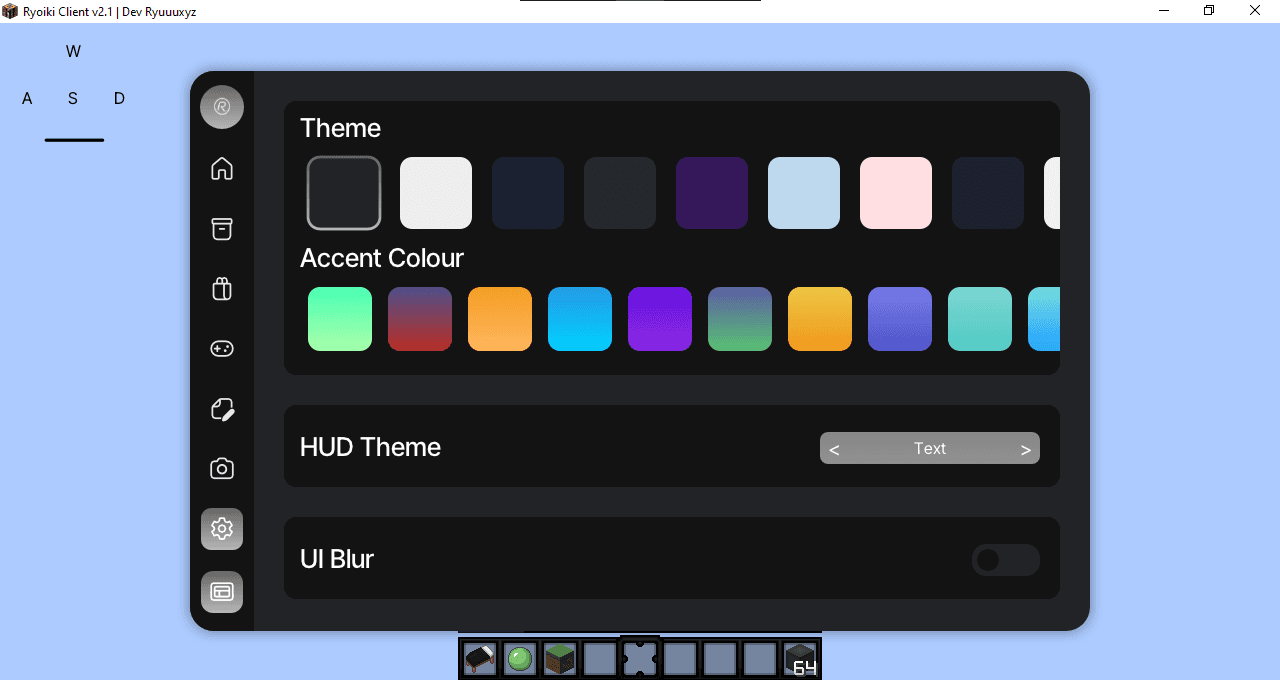
Task: Toggle the UI Blur switch
Action: coord(1006,560)
